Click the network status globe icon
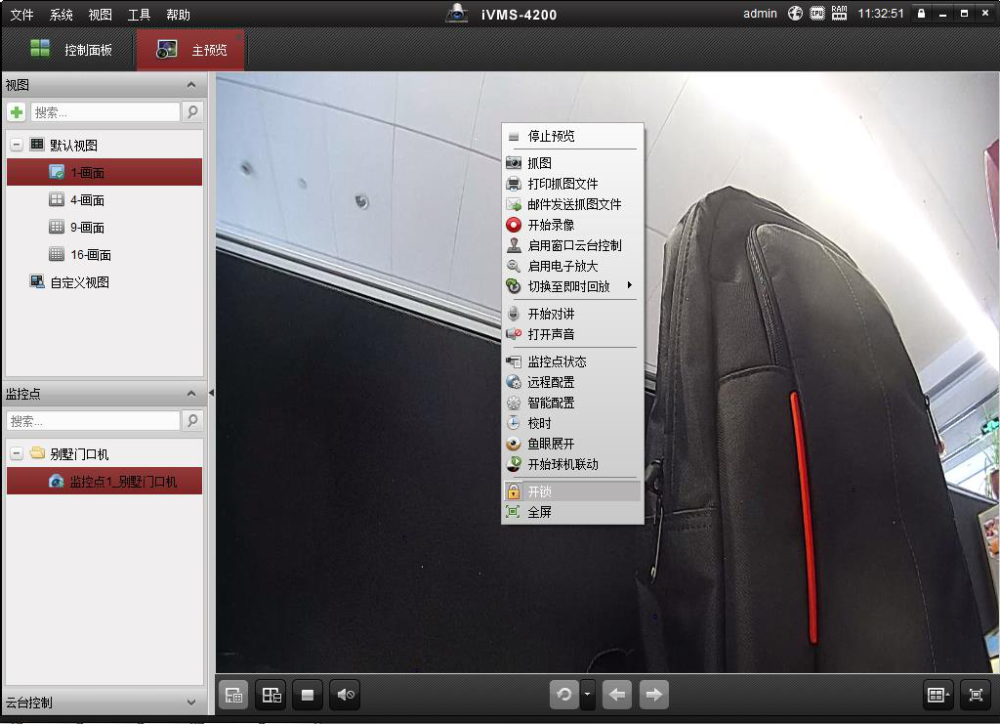 click(x=795, y=13)
